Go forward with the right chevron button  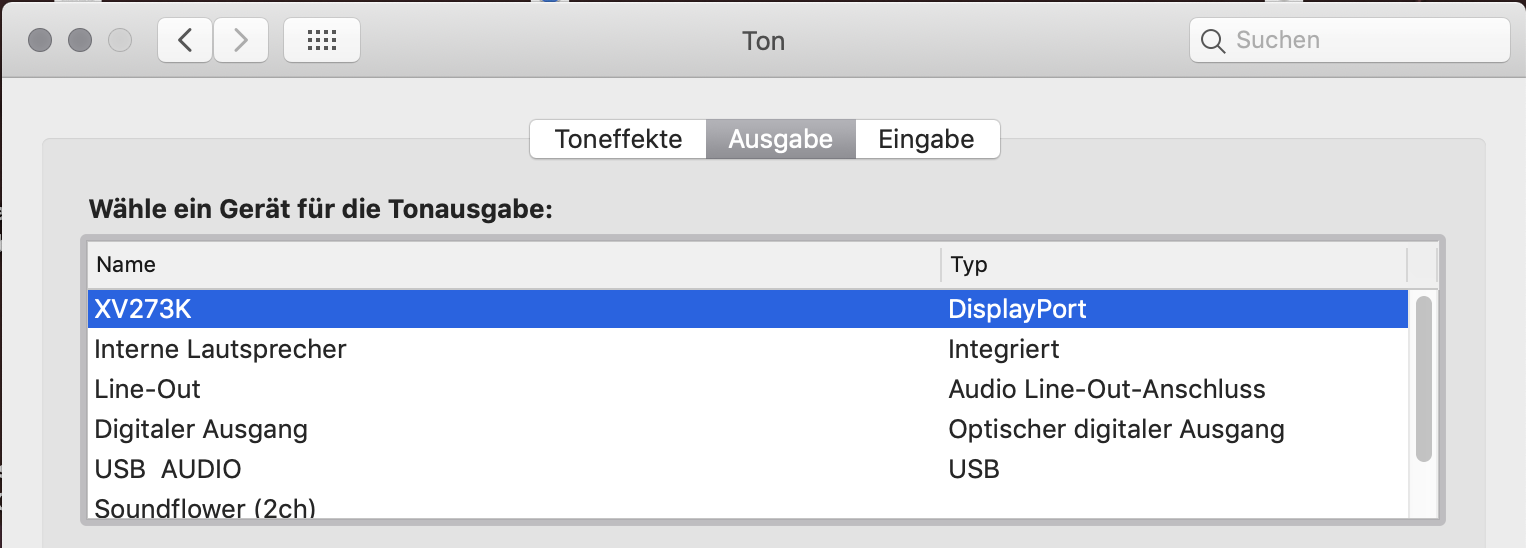pyautogui.click(x=240, y=40)
